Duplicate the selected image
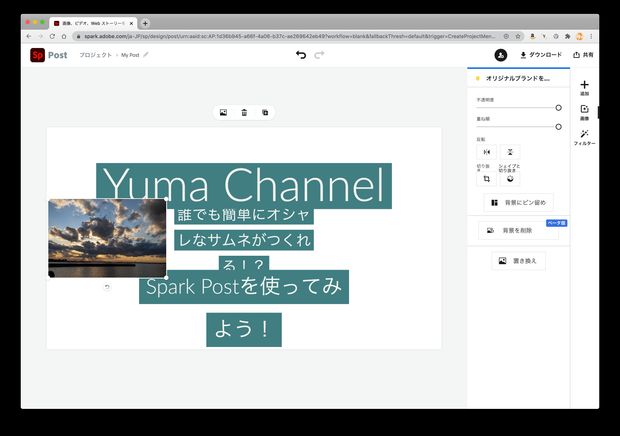The image size is (620, 436). tap(265, 113)
